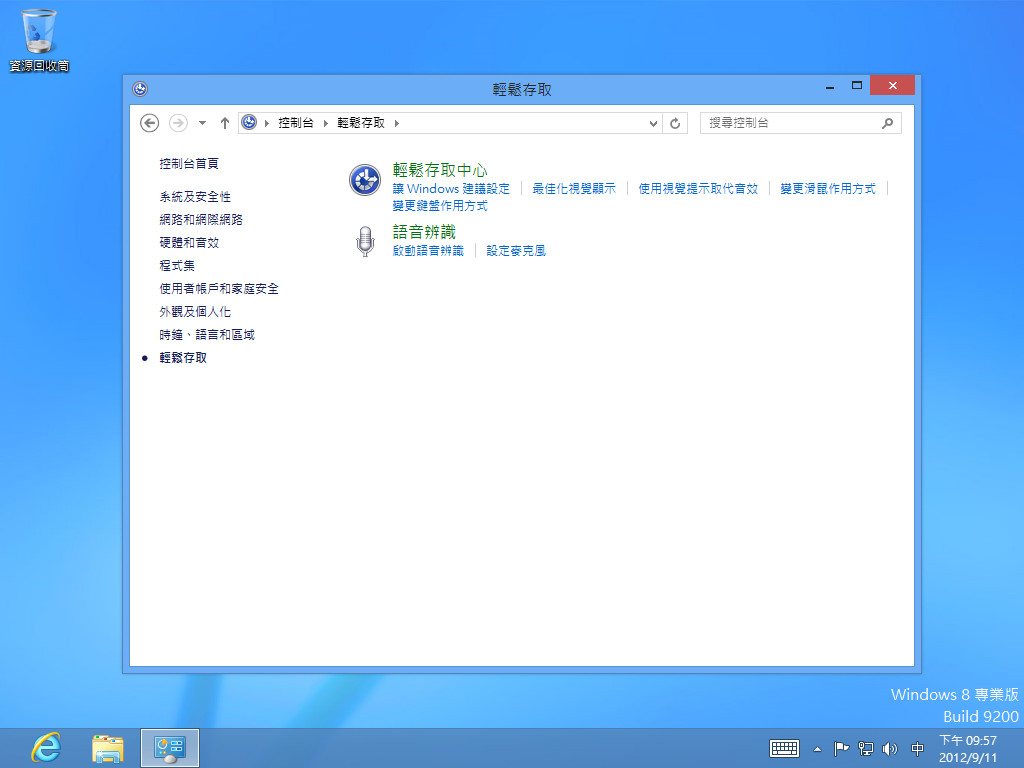Open the touch keyboard from taskbar

coord(784,748)
